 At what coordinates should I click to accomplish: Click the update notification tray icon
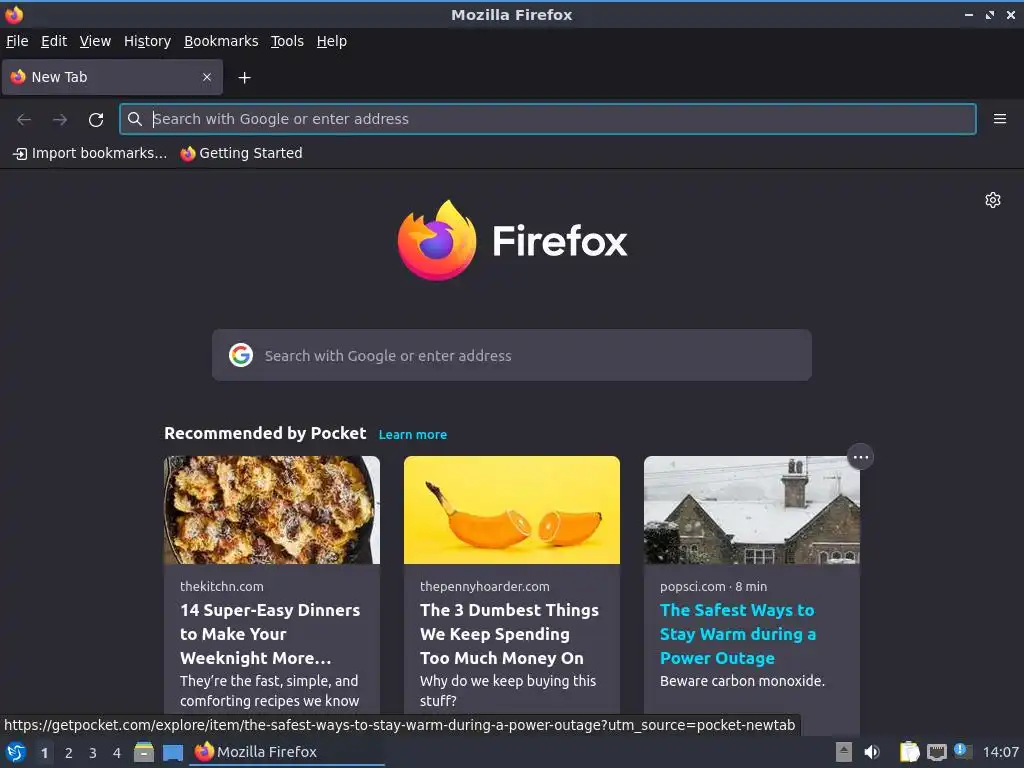tap(963, 751)
